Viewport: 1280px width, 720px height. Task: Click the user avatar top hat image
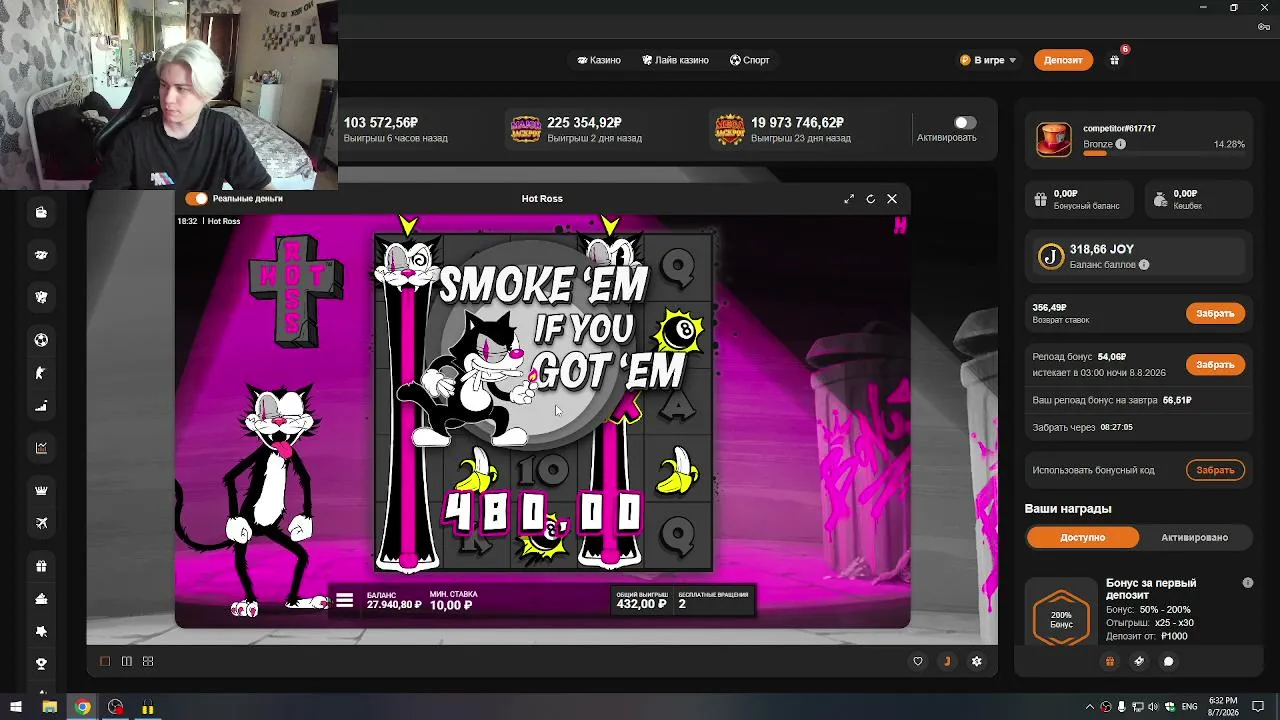coord(1053,140)
